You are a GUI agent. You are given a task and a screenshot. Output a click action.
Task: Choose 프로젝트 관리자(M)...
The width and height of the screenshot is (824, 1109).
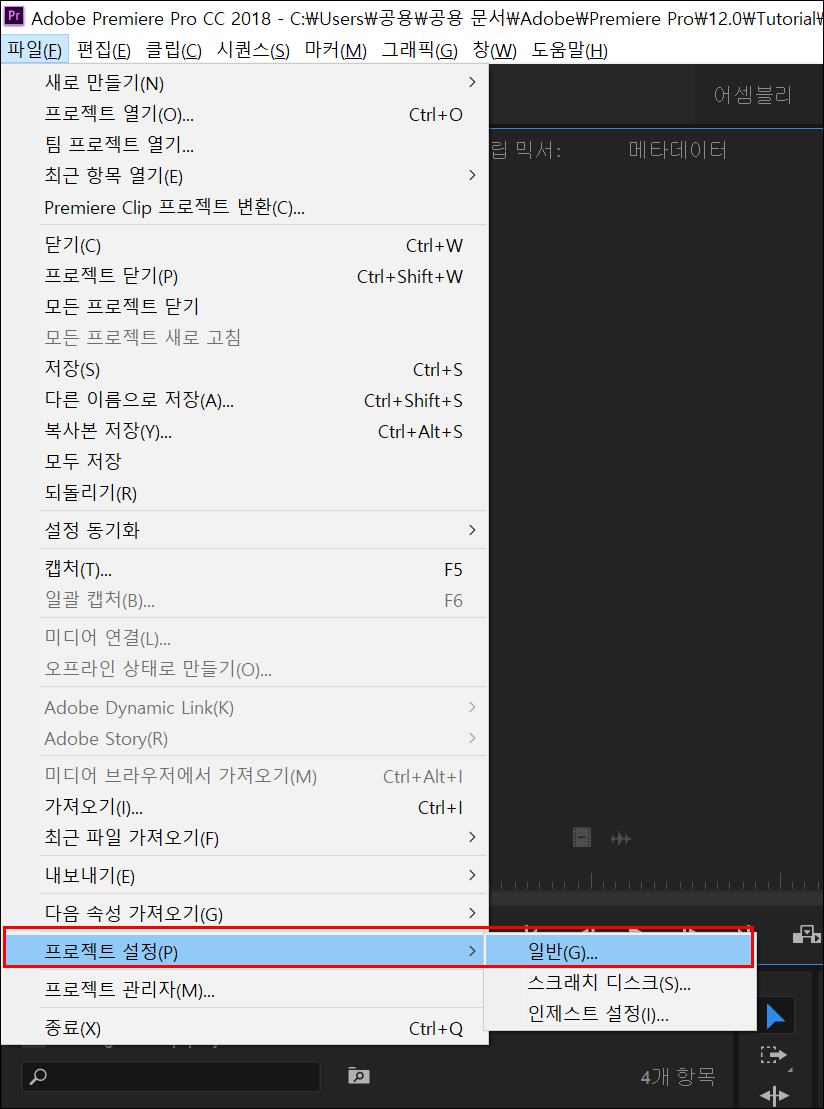[245, 990]
